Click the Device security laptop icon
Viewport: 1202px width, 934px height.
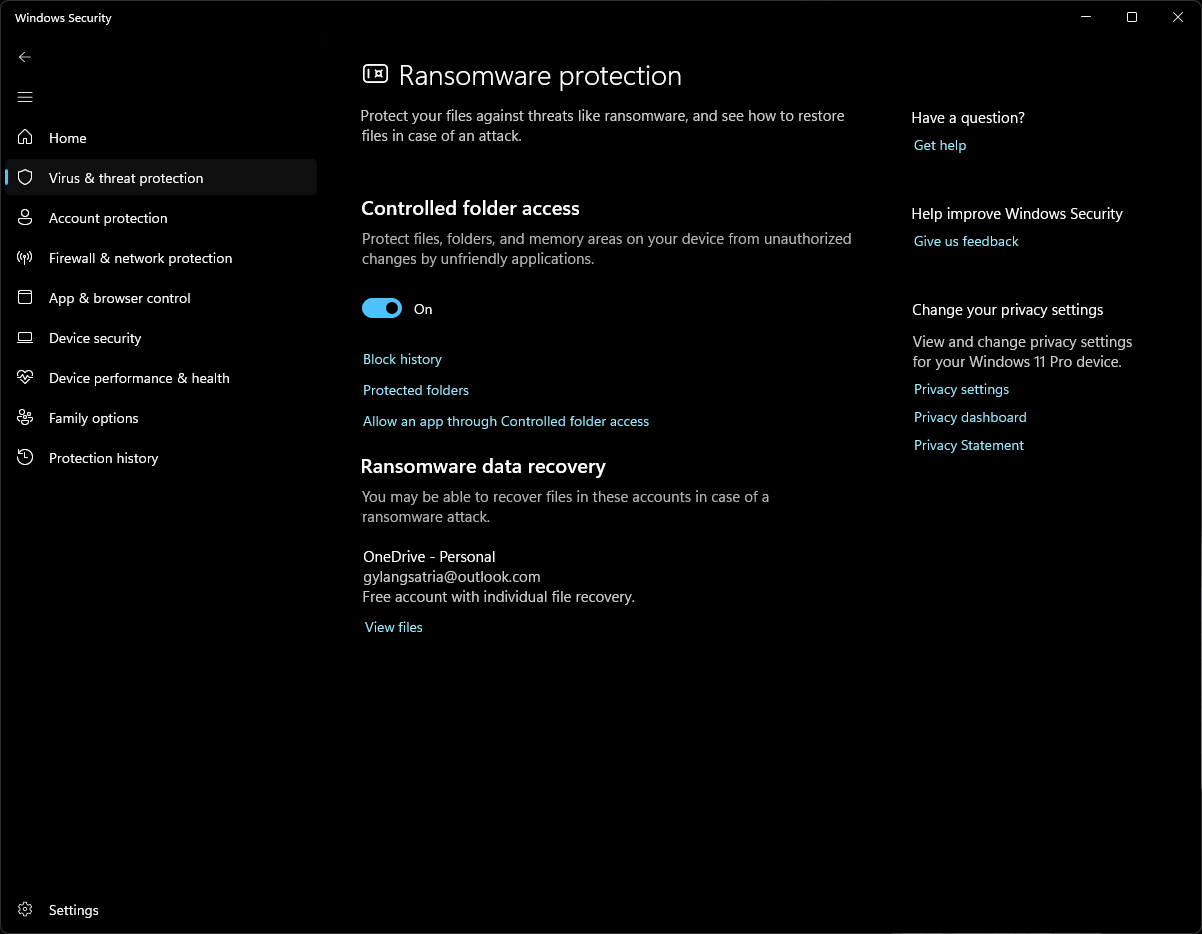tap(26, 338)
